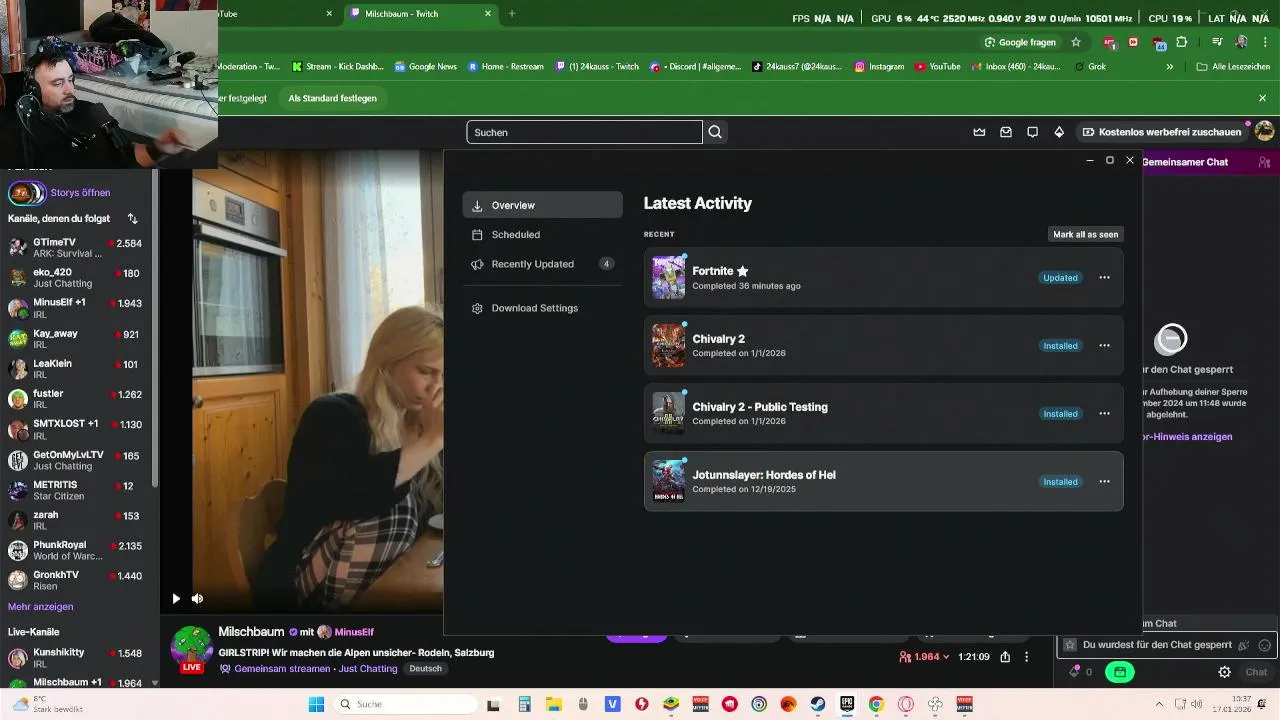Open Chrome media control icon
The width and height of the screenshot is (1280, 720).
pyautogui.click(x=1217, y=42)
